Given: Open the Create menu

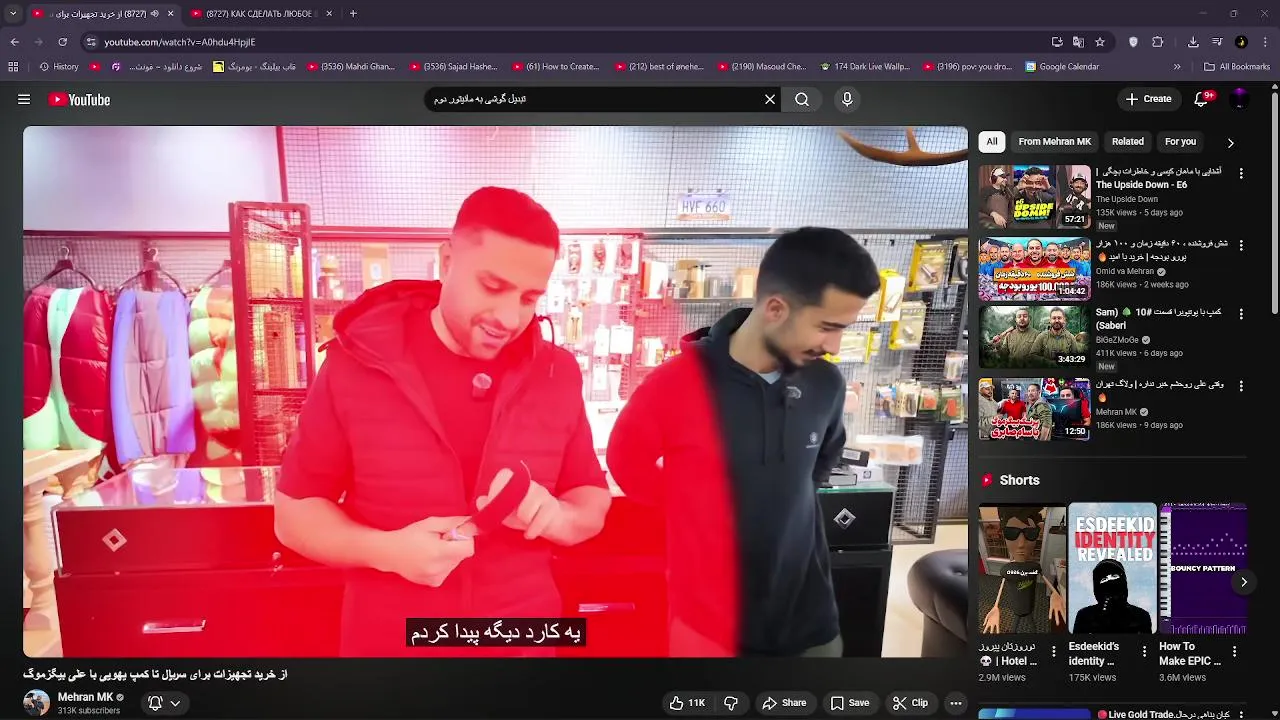Looking at the screenshot, I should [1148, 99].
